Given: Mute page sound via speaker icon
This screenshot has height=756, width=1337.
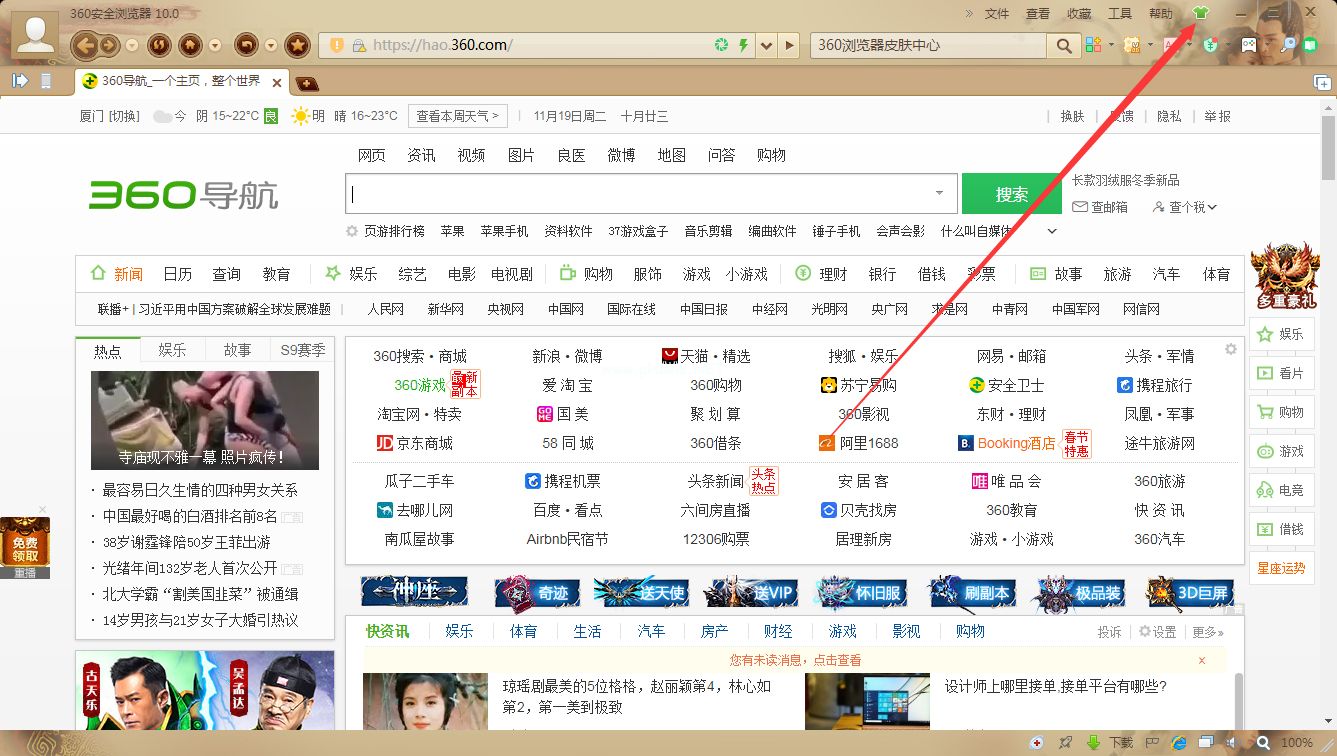Looking at the screenshot, I should point(1231,744).
